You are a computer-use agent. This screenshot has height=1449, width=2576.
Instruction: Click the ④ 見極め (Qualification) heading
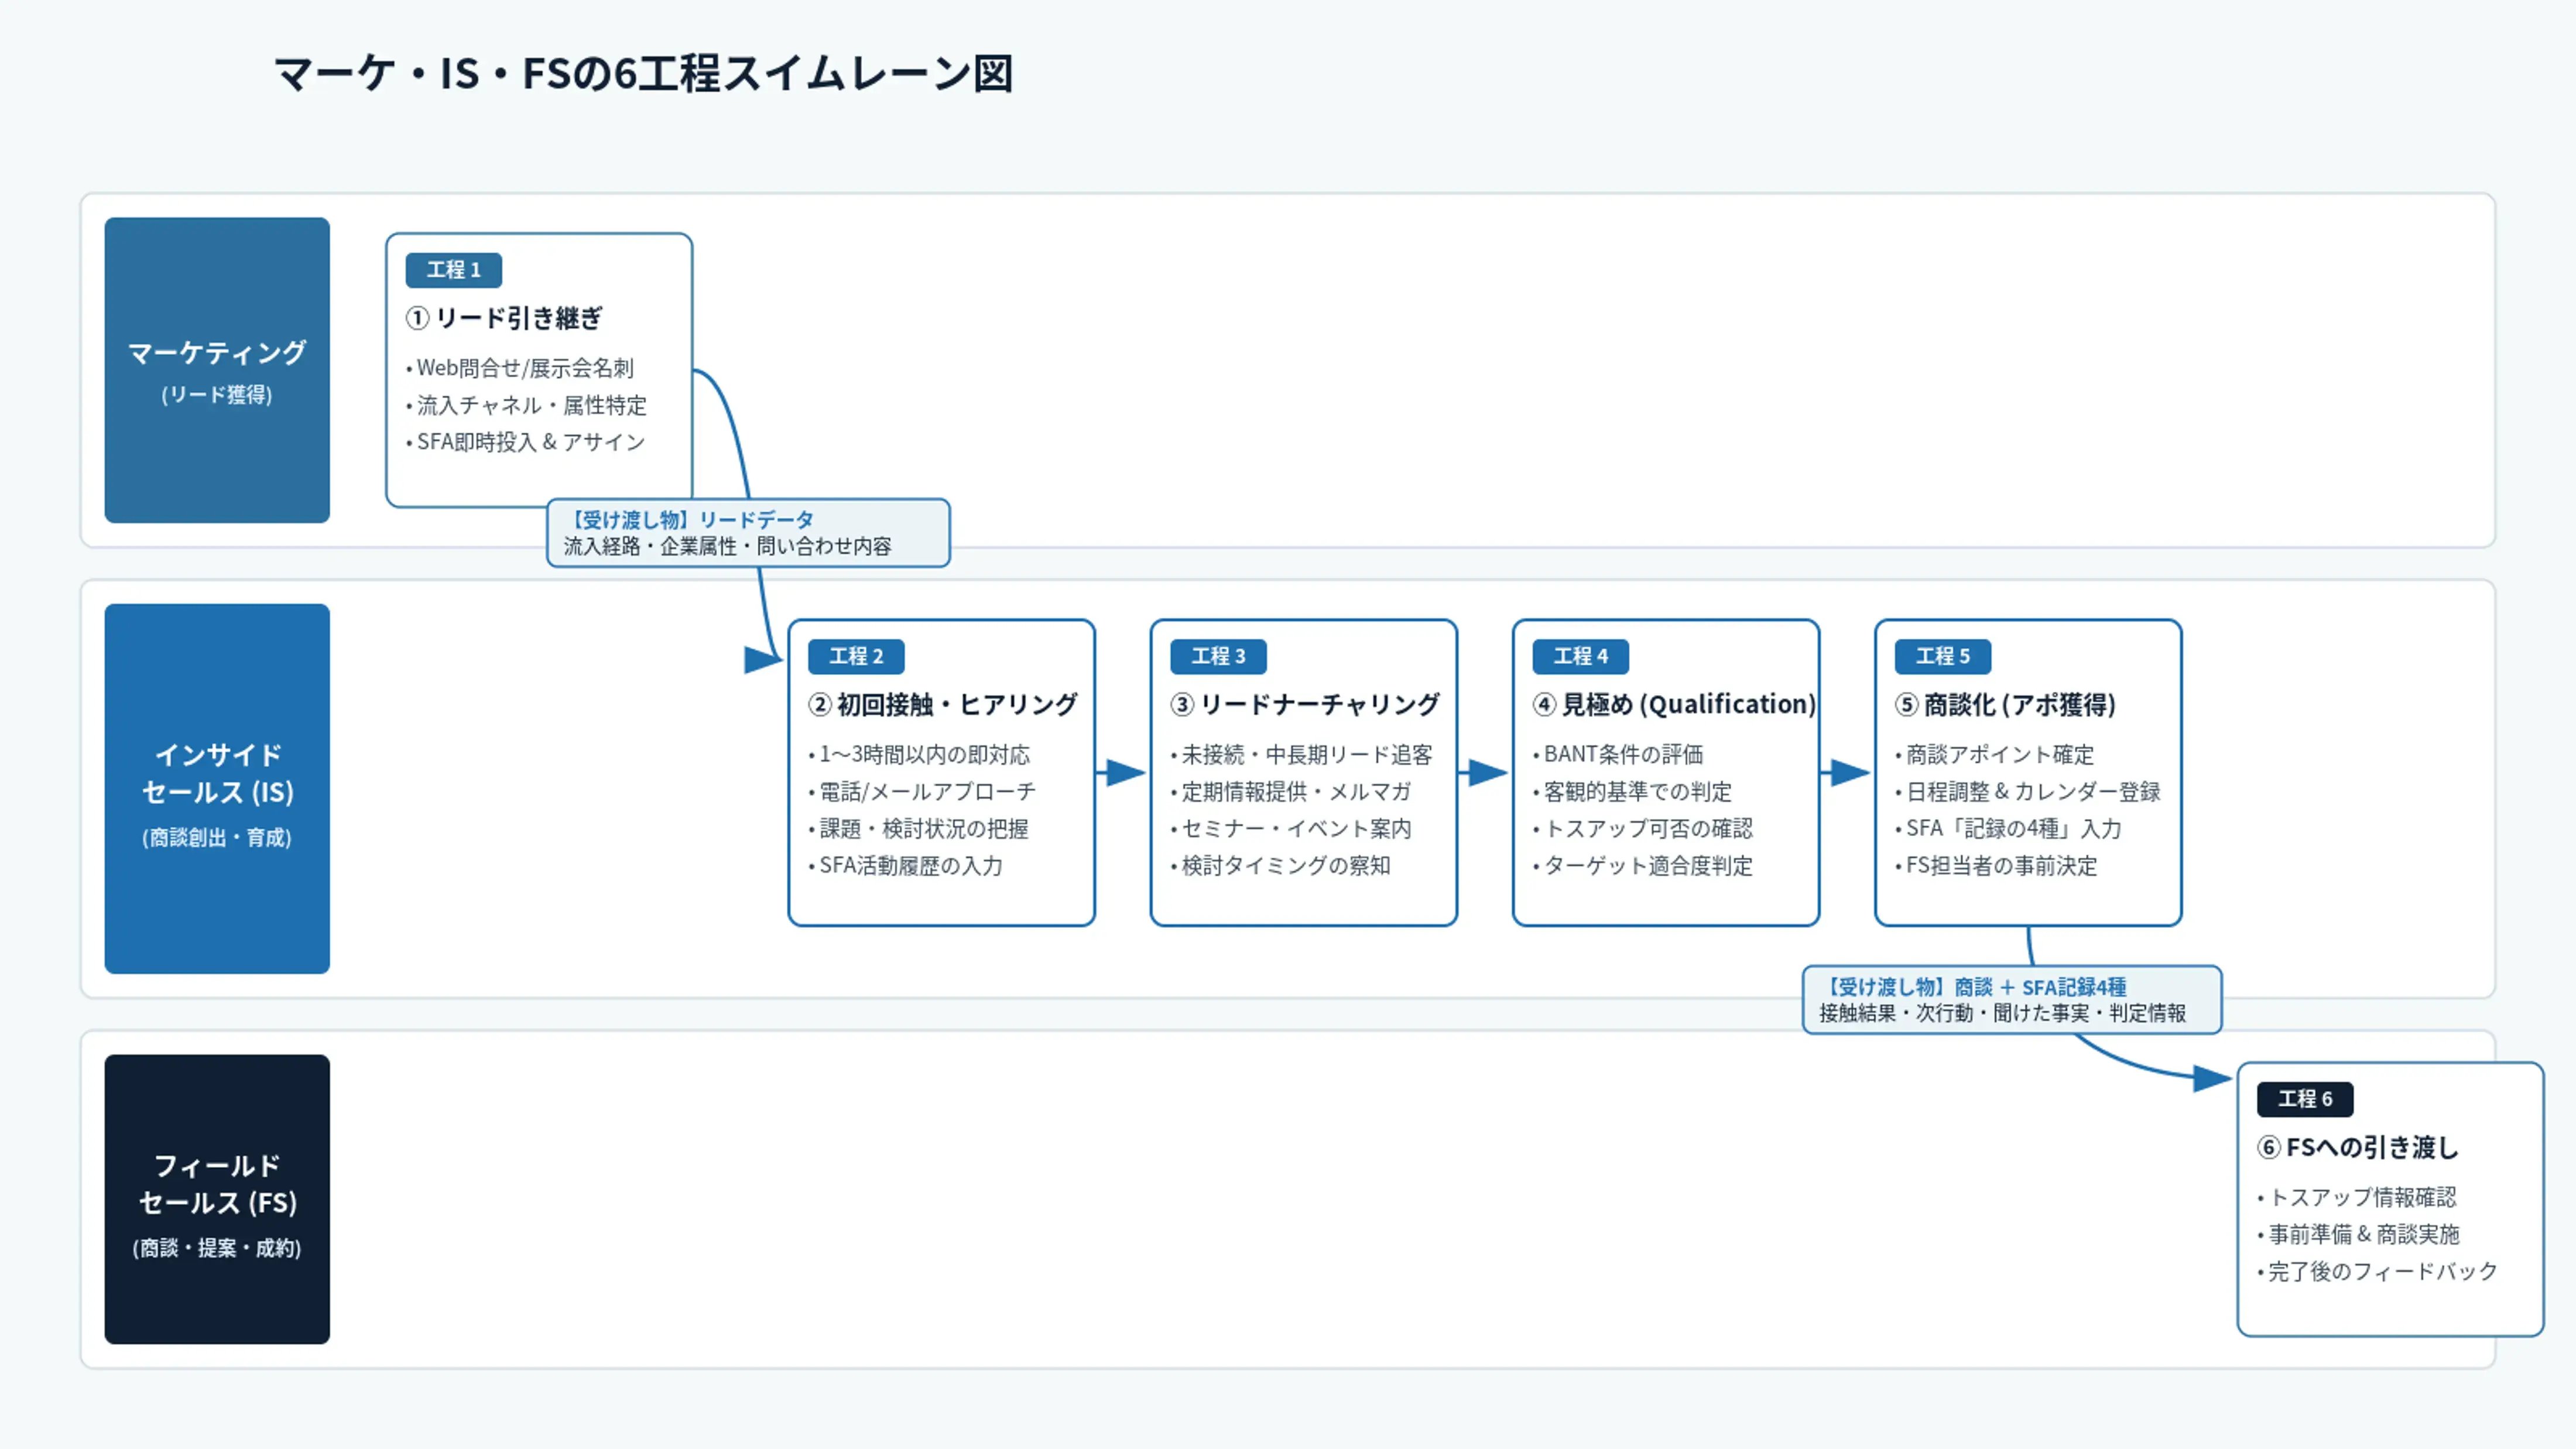coord(1674,704)
